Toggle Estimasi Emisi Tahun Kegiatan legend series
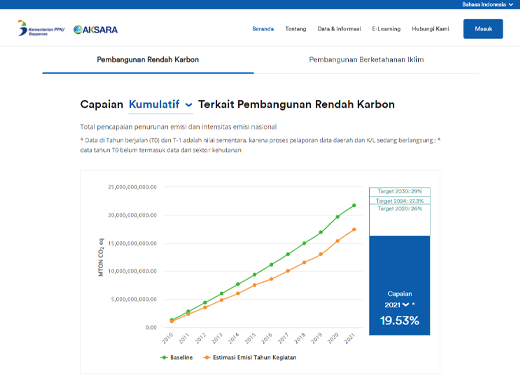This screenshot has height=380, width=520. coord(250,357)
